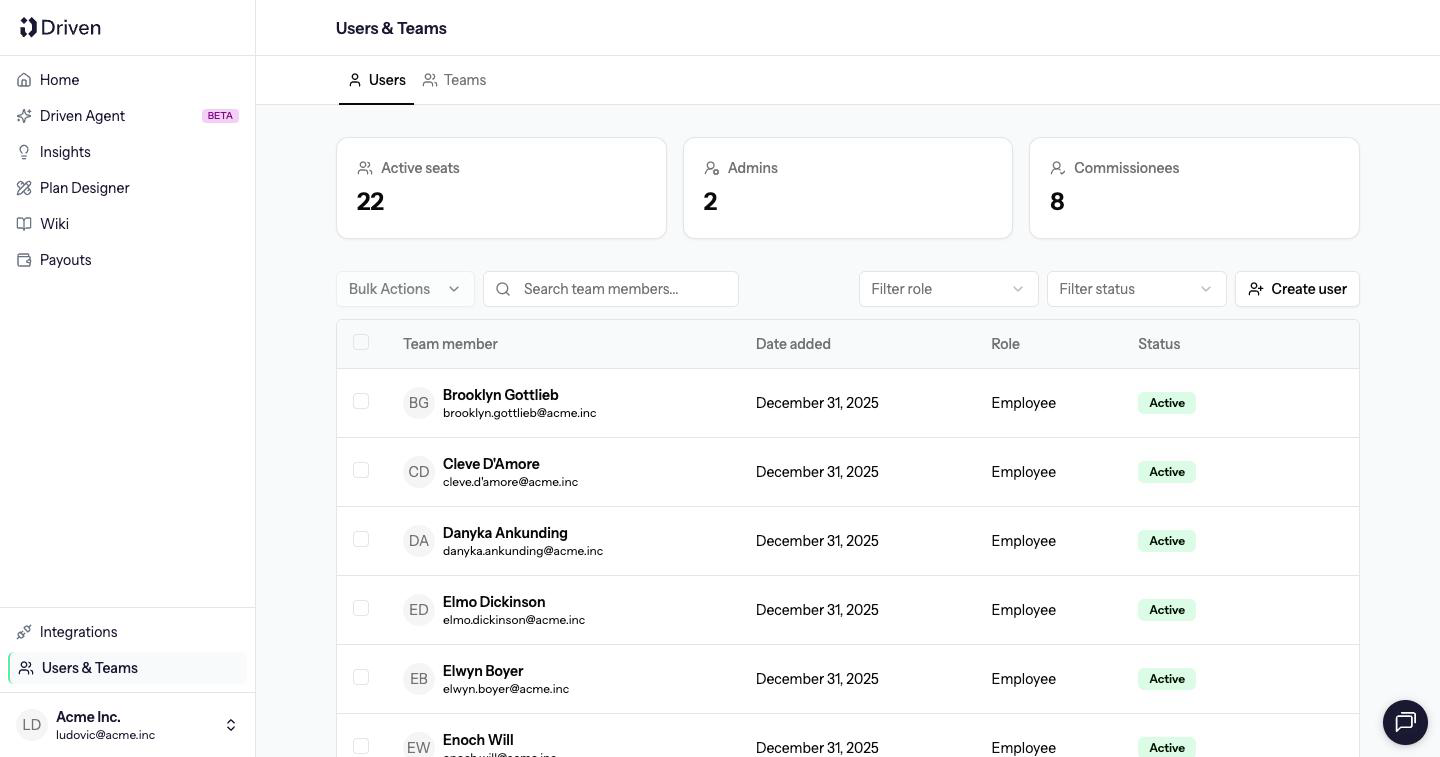Click the CD avatar for Cleve D'Amore
This screenshot has width=1440, height=757.
tap(418, 472)
